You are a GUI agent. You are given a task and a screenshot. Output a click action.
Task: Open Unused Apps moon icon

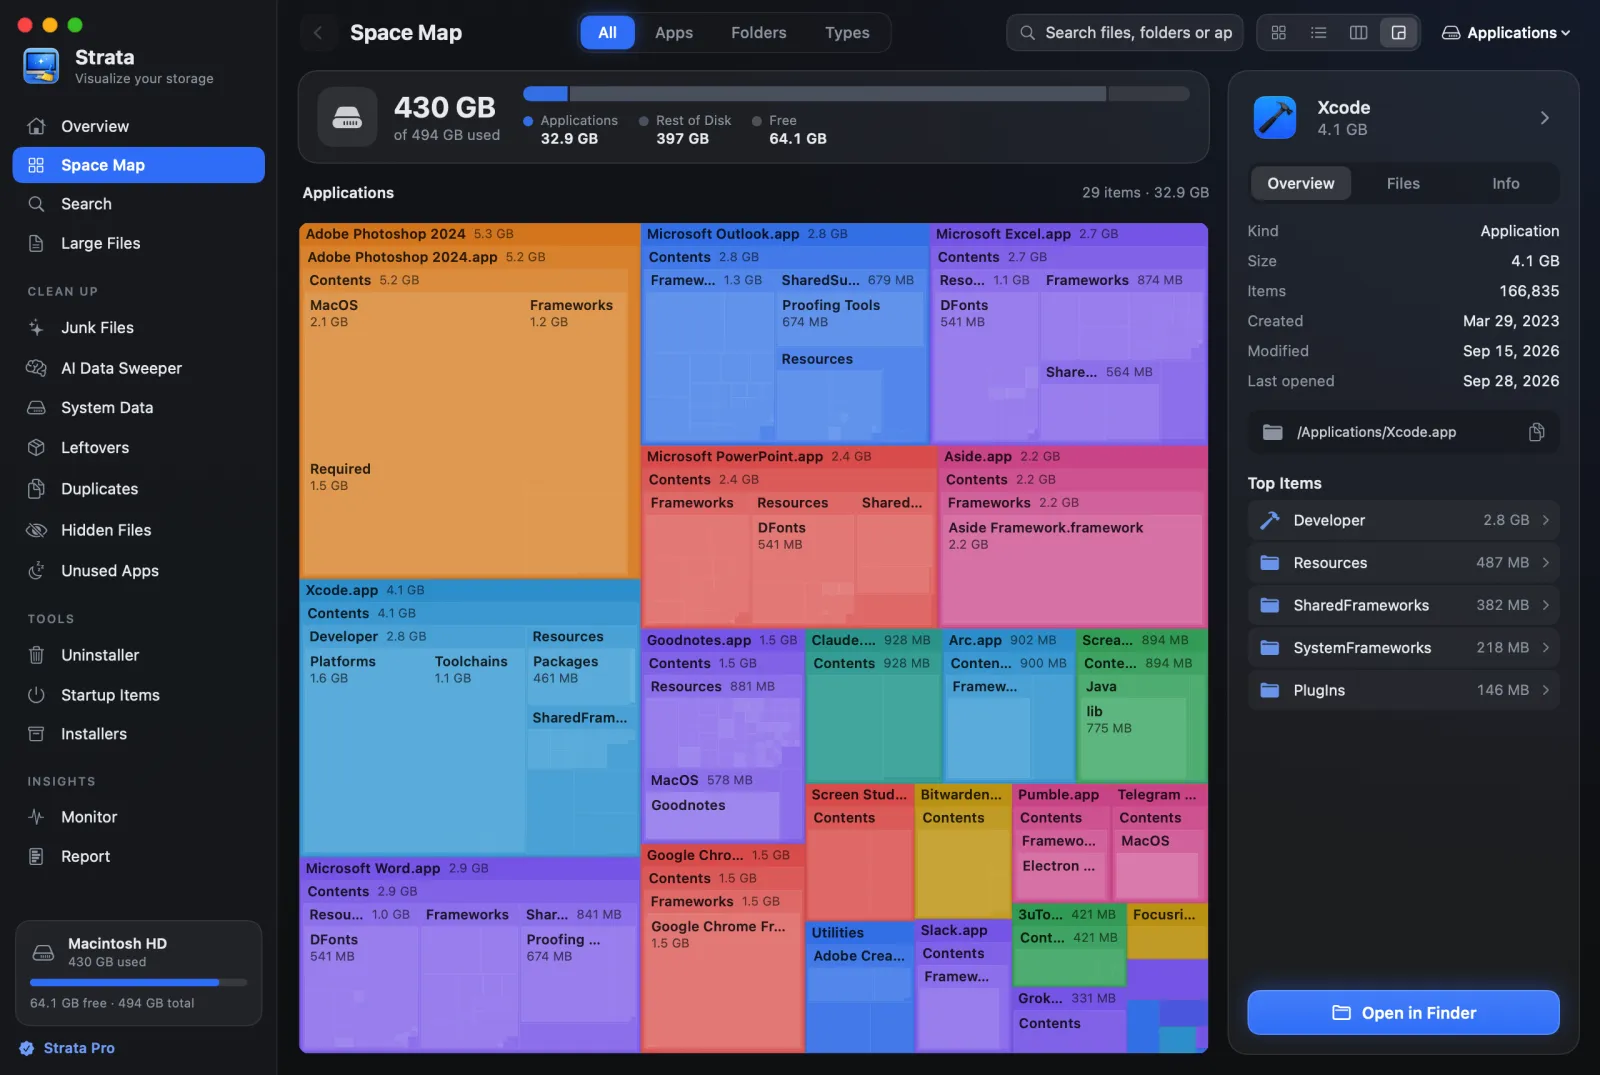pyautogui.click(x=36, y=571)
